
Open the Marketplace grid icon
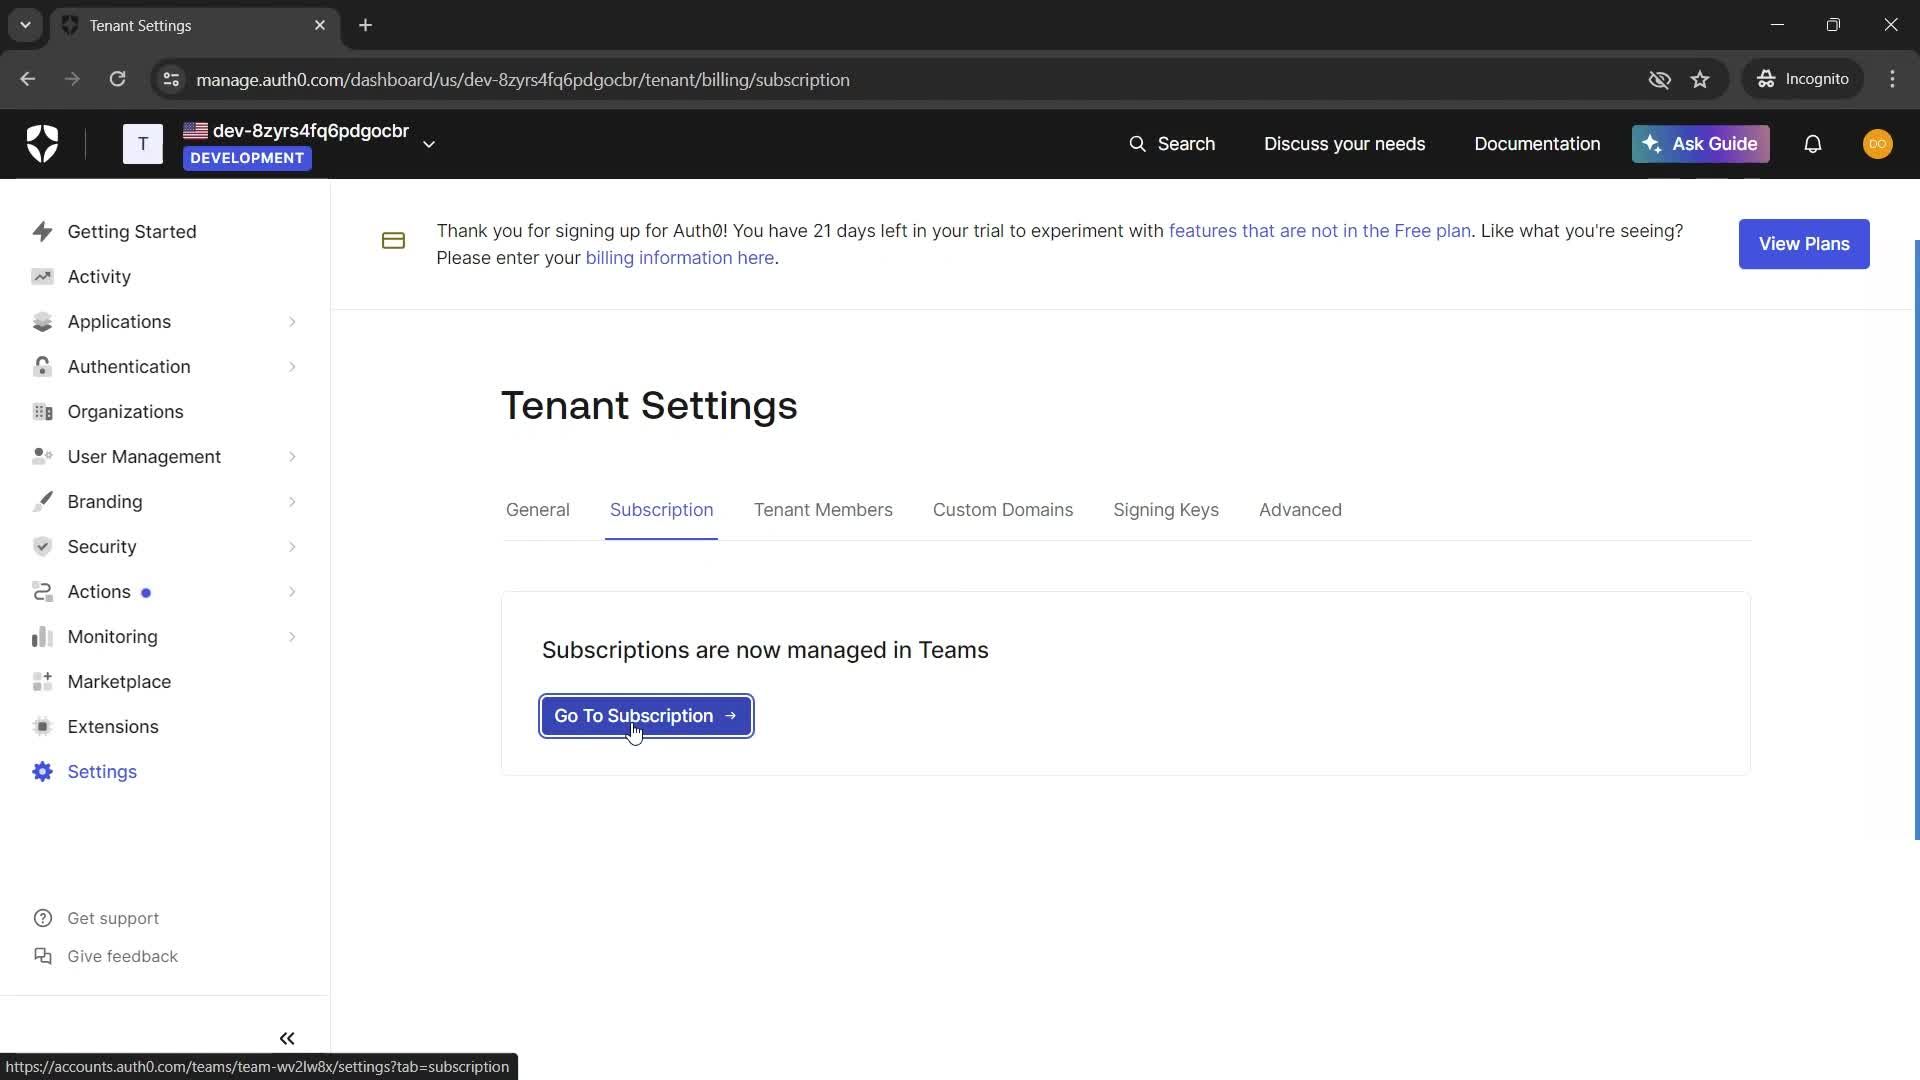click(x=42, y=681)
